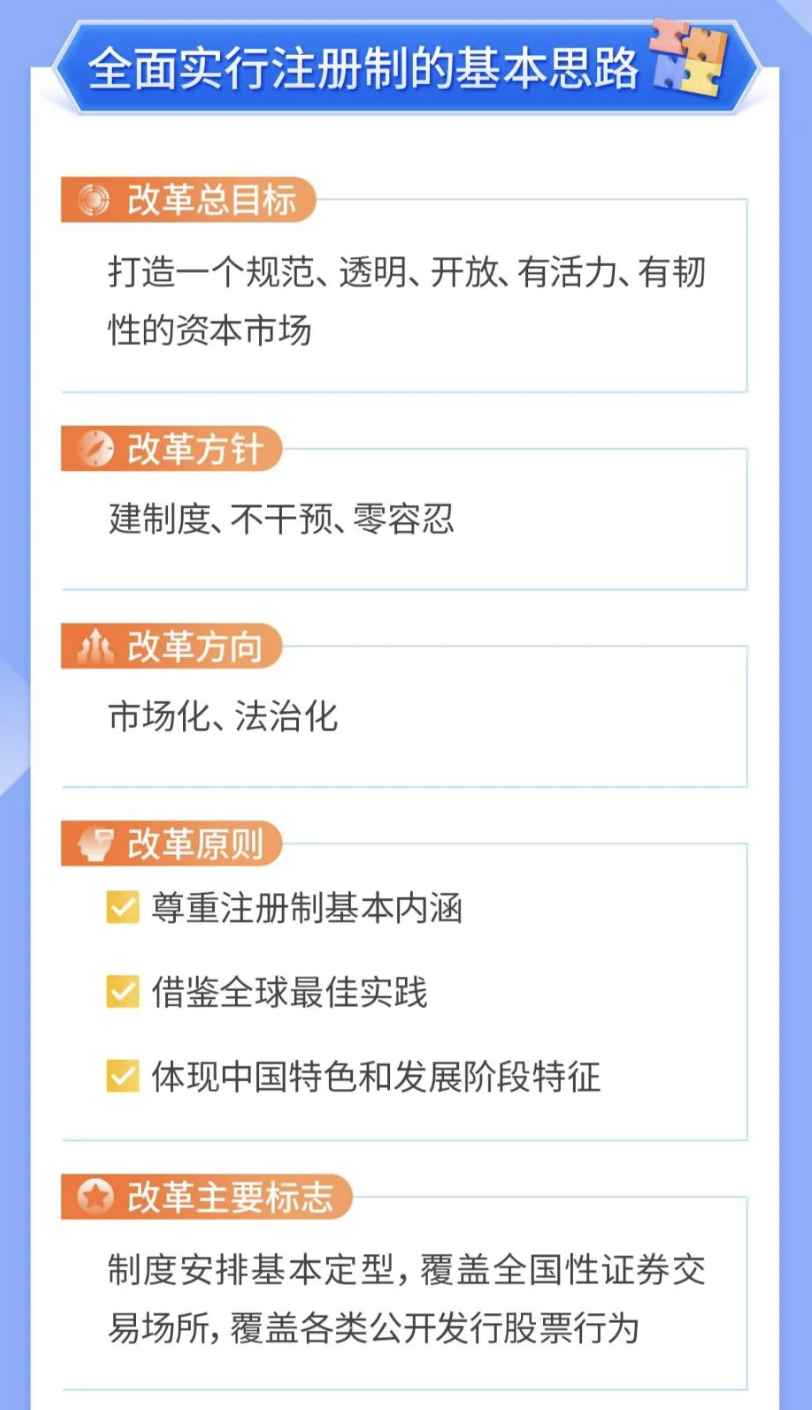Click the puzzle pieces icon in title banner
The width and height of the screenshot is (812, 1410).
[690, 59]
